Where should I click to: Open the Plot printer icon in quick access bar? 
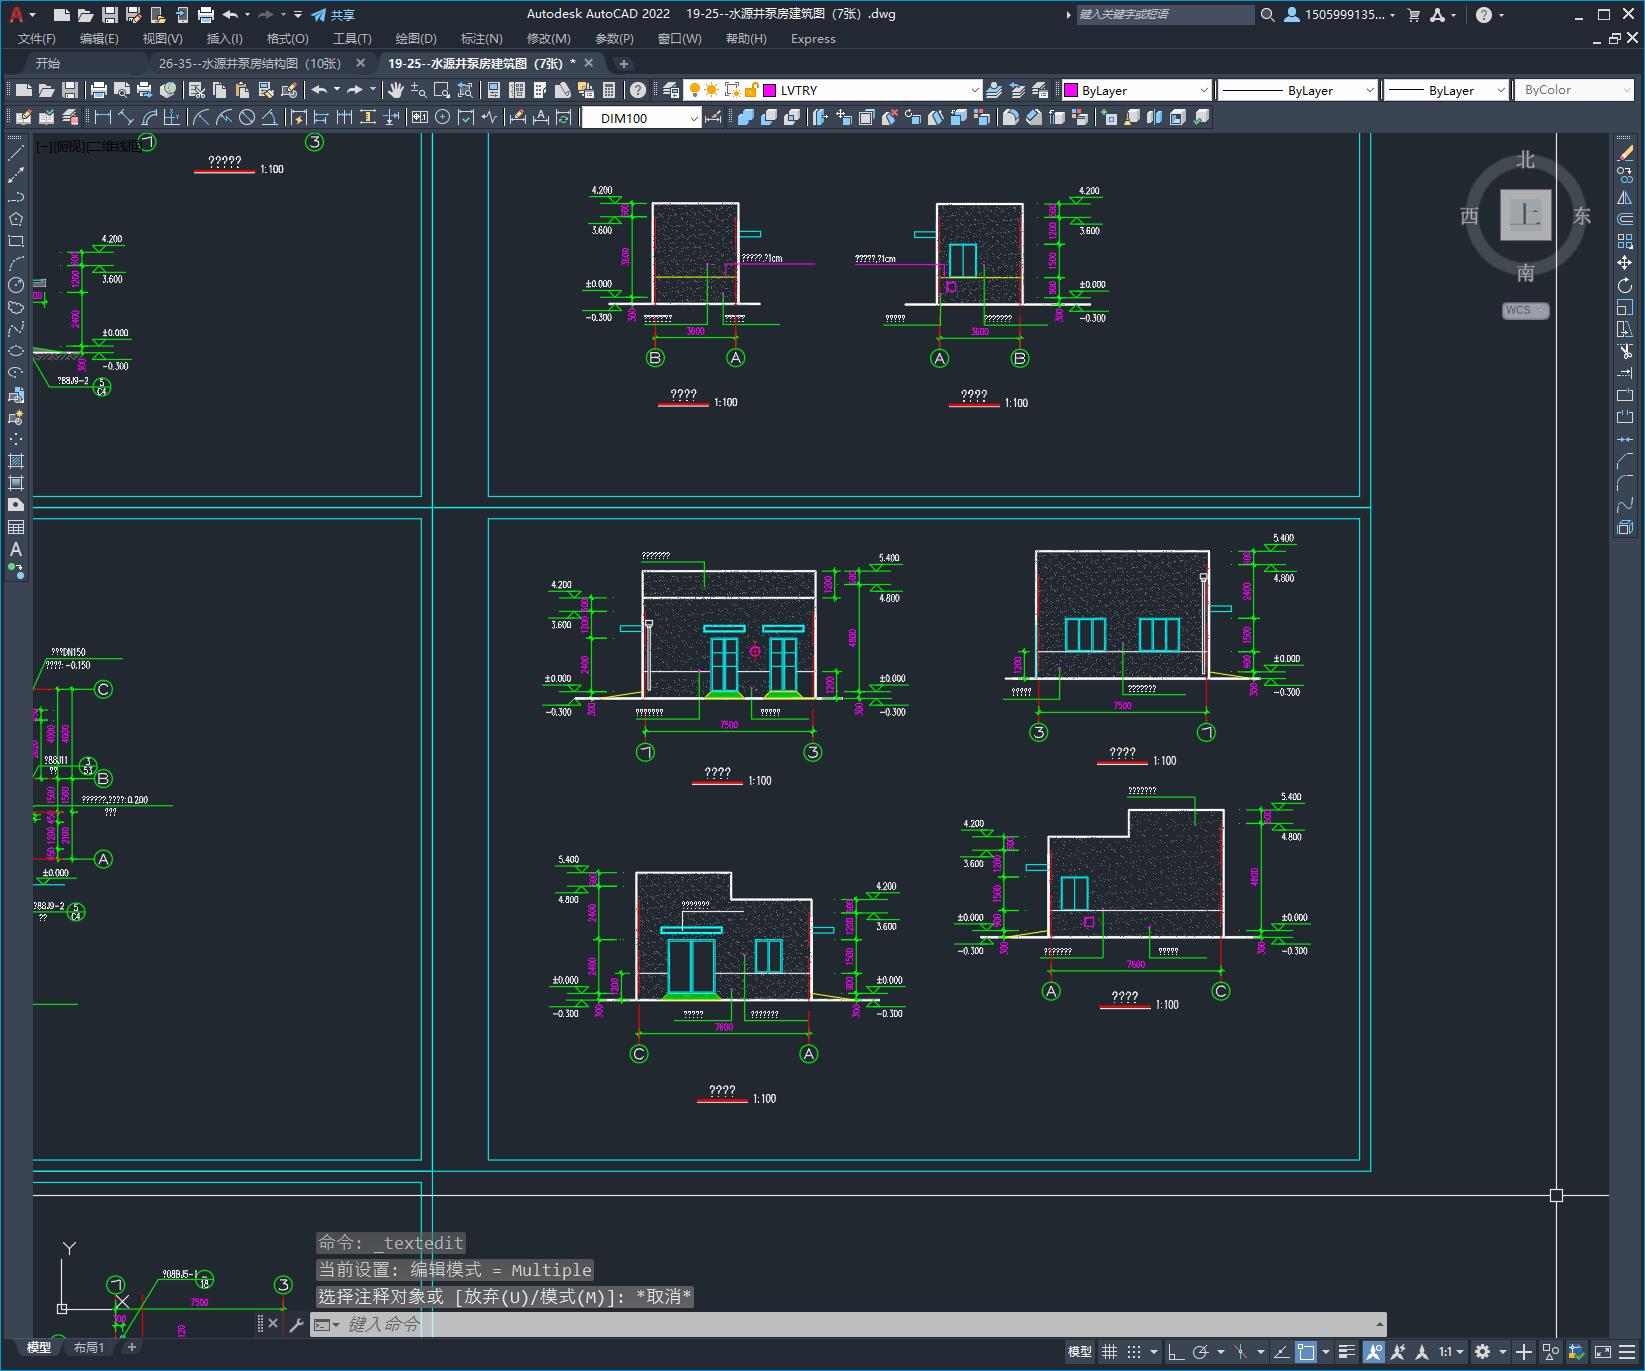point(206,15)
